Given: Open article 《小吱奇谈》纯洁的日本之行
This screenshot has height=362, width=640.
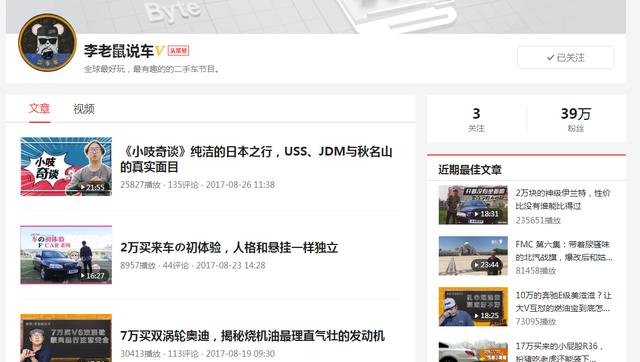Looking at the screenshot, I should point(256,159).
